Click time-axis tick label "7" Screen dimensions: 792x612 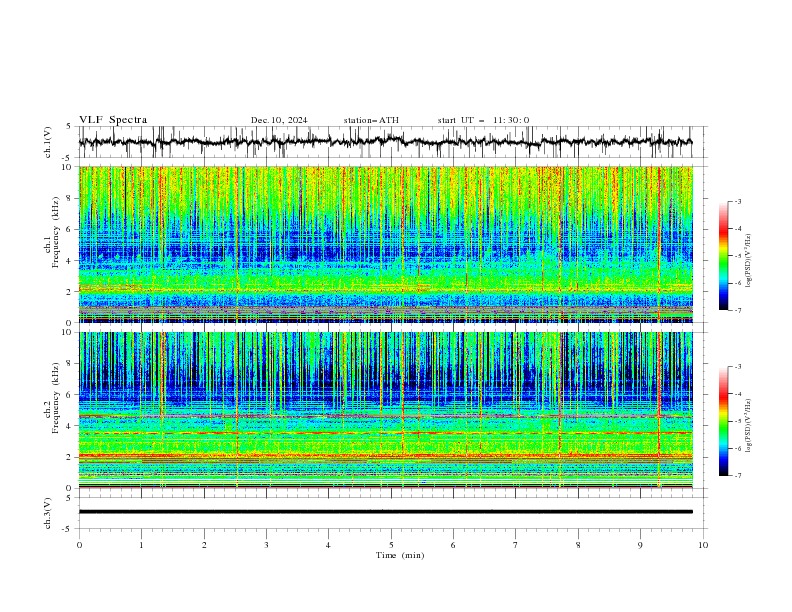516,545
